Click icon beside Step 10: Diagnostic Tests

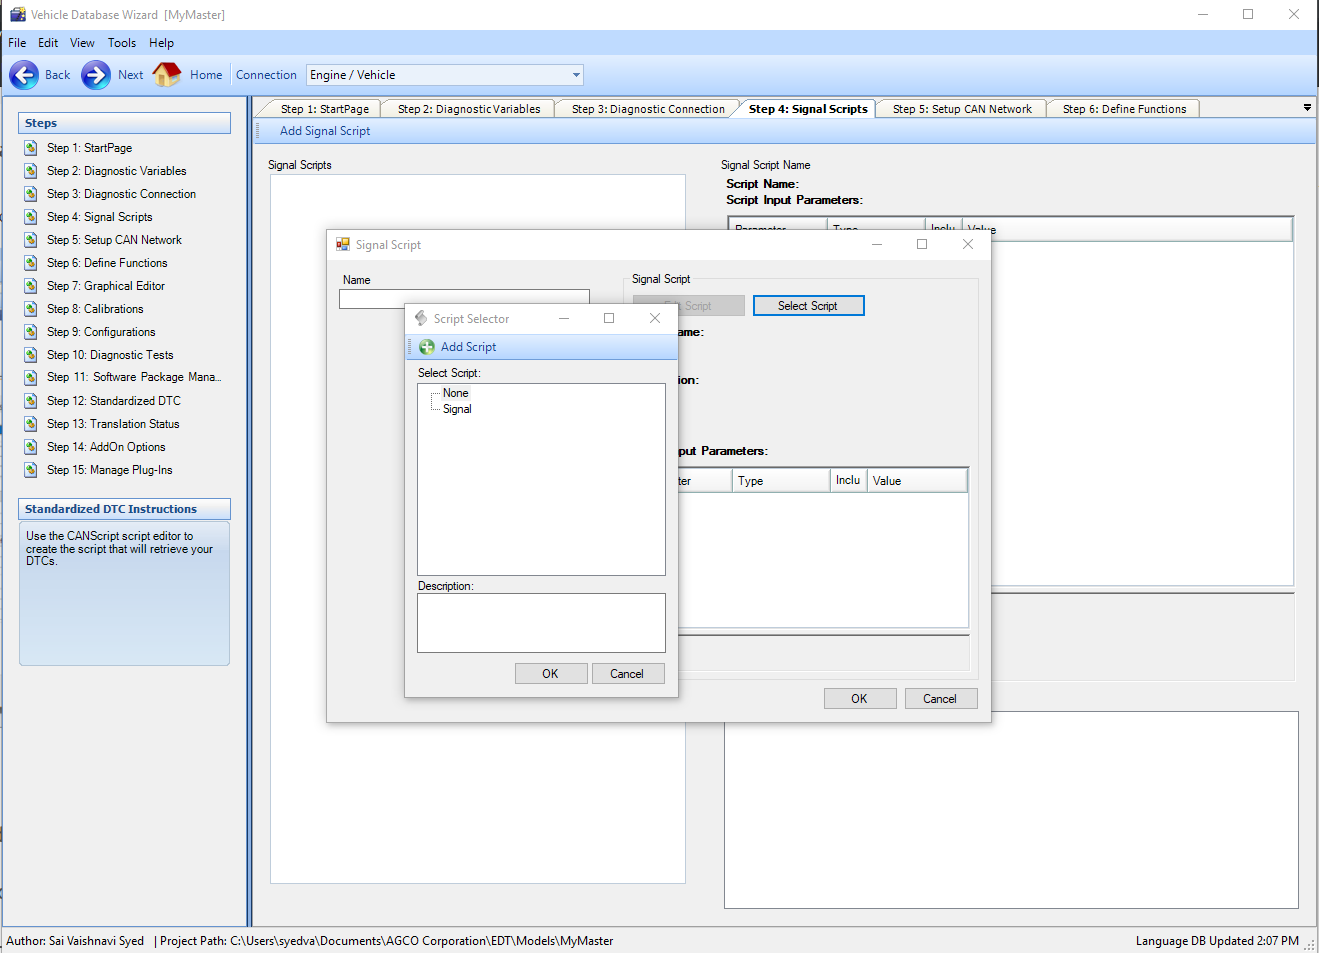coord(31,355)
